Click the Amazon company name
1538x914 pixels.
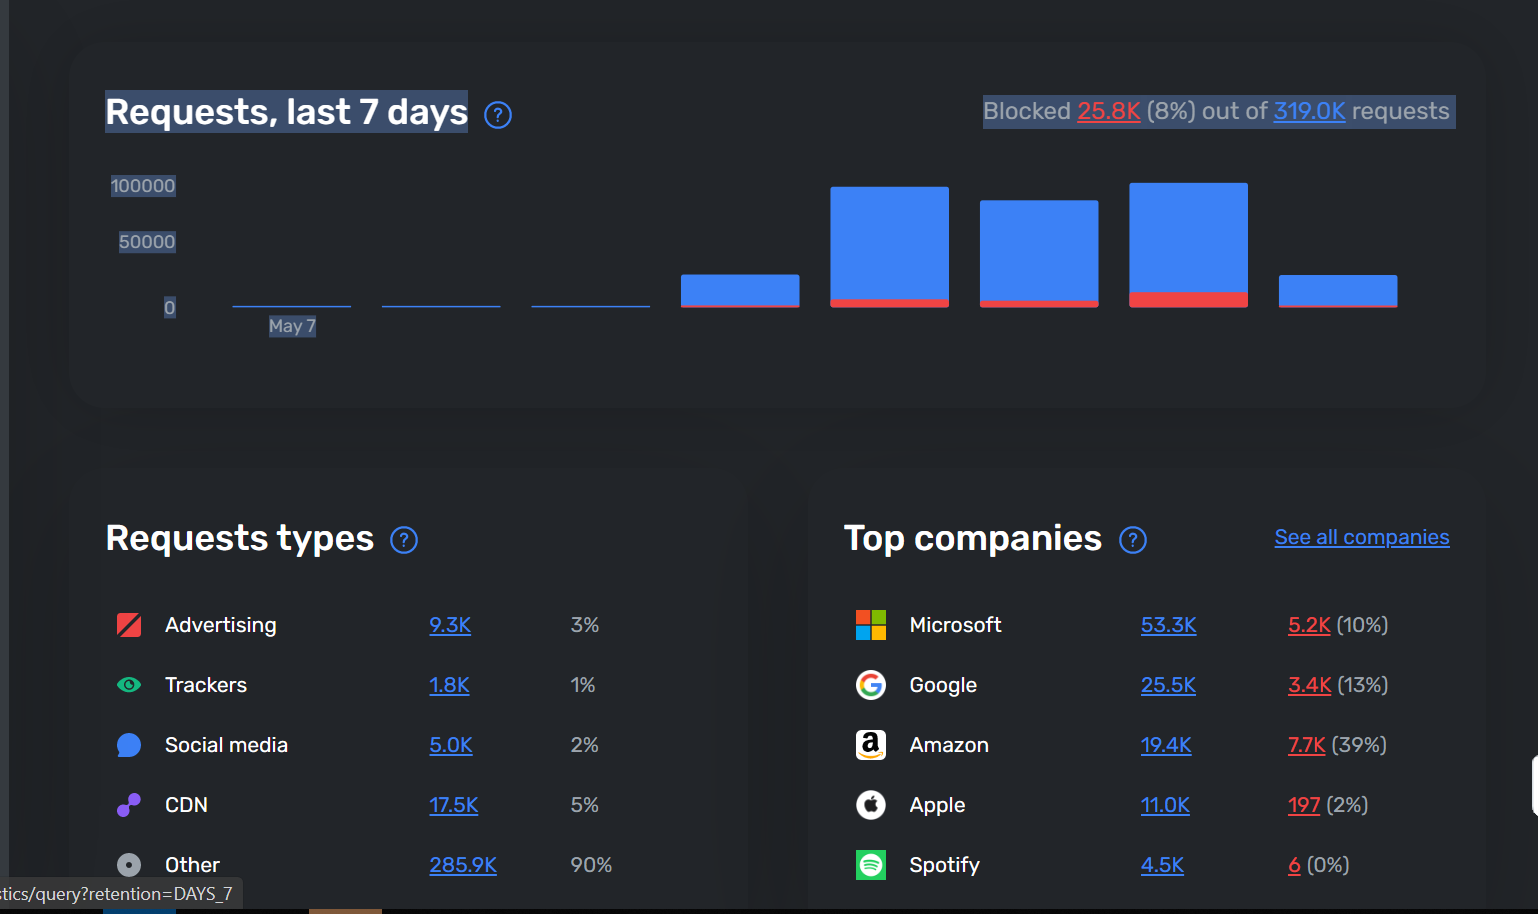(x=949, y=745)
